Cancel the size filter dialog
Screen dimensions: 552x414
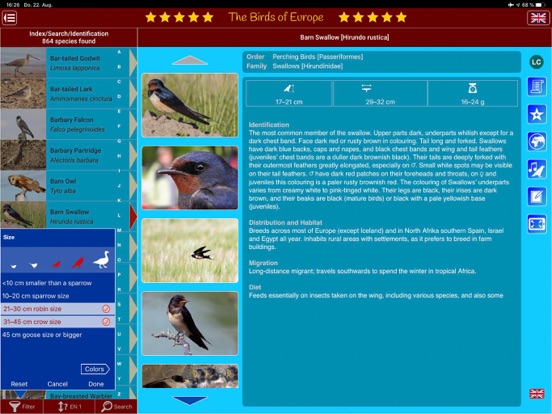point(57,384)
